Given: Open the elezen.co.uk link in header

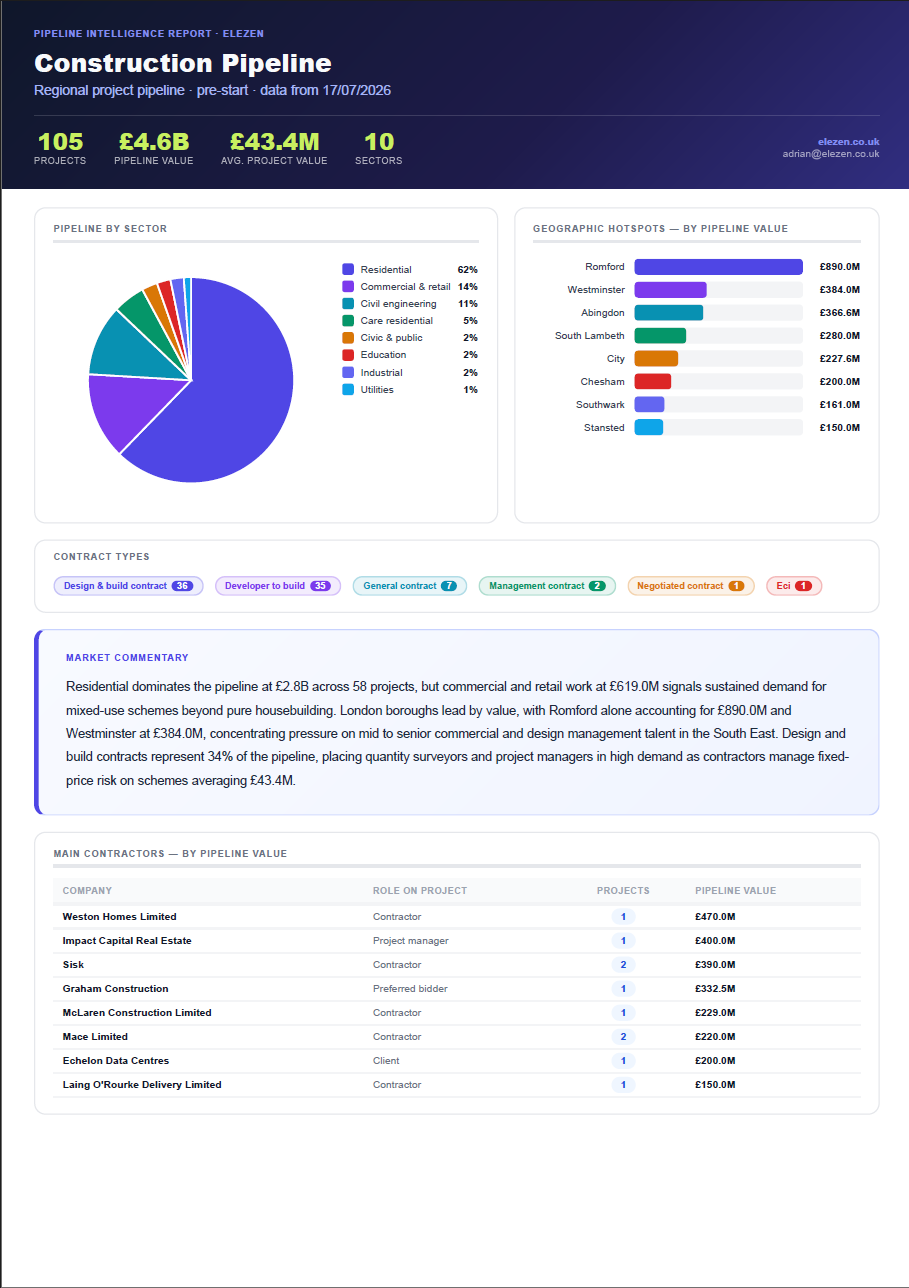Looking at the screenshot, I should 848,142.
